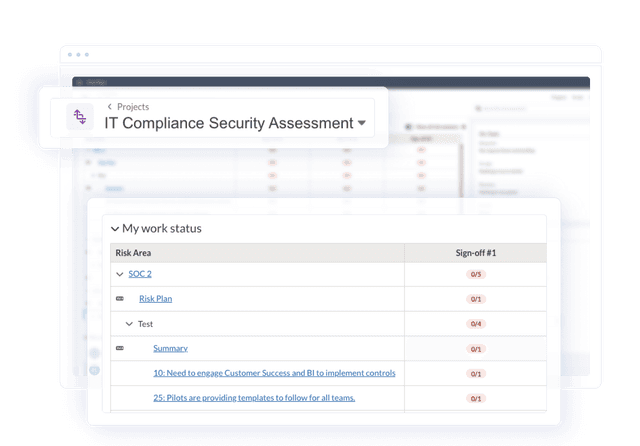Click the link icon beside Risk Plan
Image resolution: width=640 pixels, height=446 pixels.
click(120, 299)
